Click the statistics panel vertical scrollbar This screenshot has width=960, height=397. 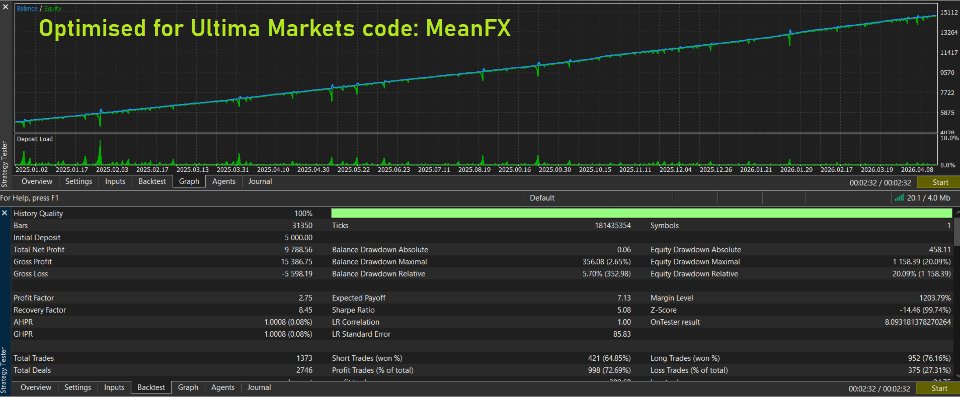coord(956,294)
